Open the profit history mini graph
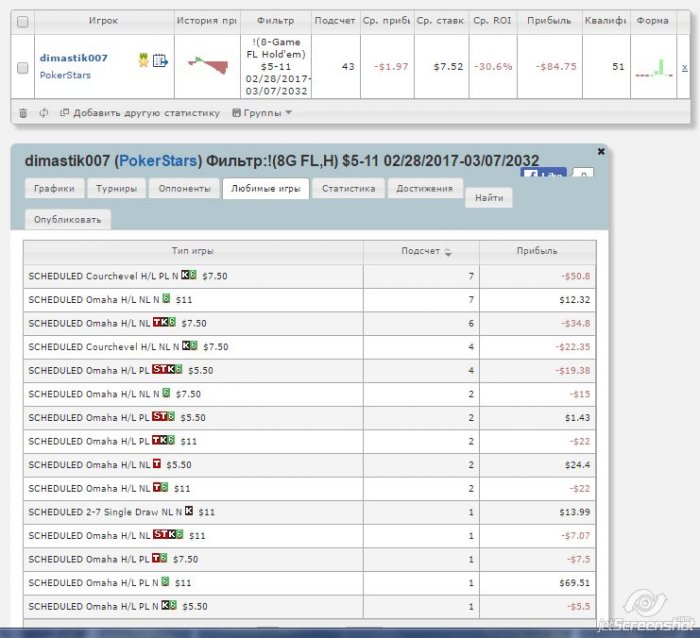The width and height of the screenshot is (700, 638). click(x=208, y=65)
